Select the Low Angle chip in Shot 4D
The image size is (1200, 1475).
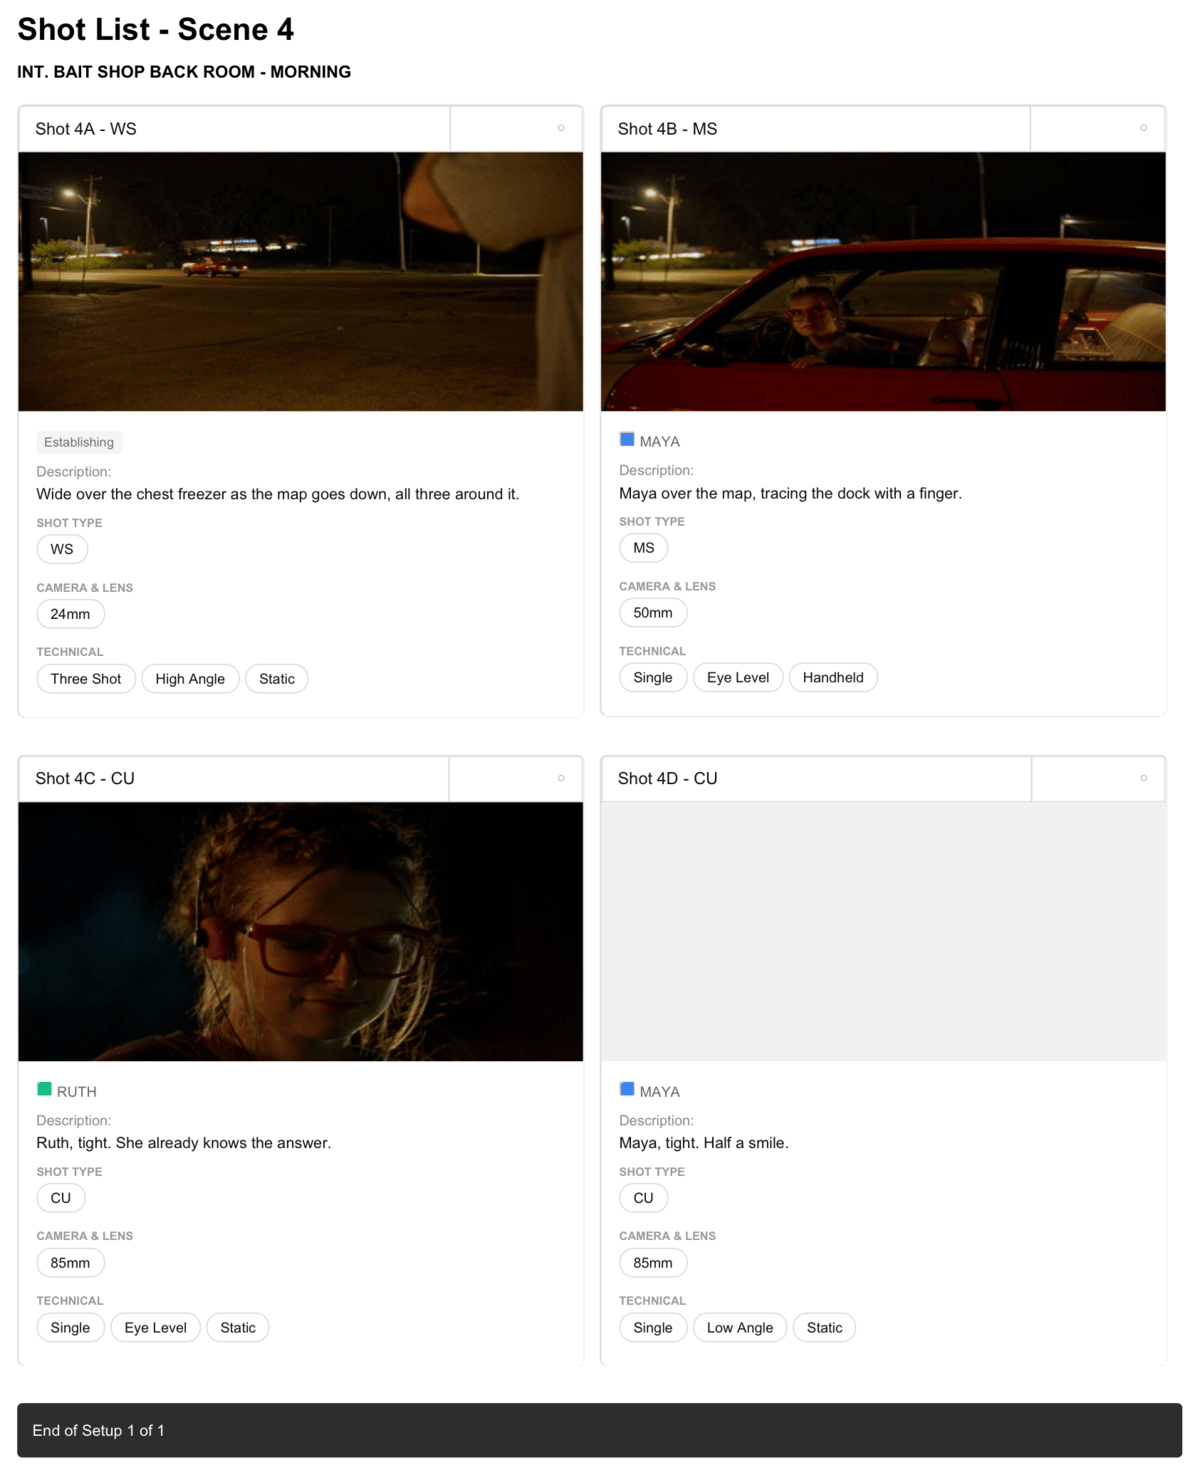point(740,1328)
